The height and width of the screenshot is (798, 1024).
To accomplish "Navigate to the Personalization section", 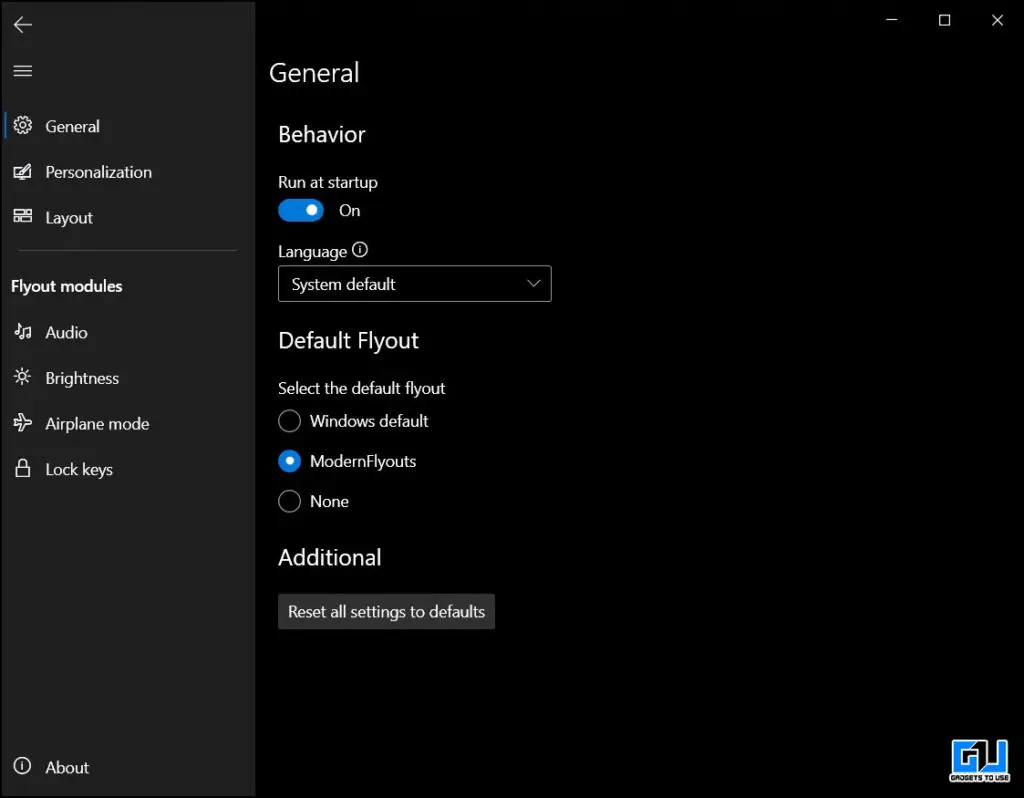I will pos(99,172).
